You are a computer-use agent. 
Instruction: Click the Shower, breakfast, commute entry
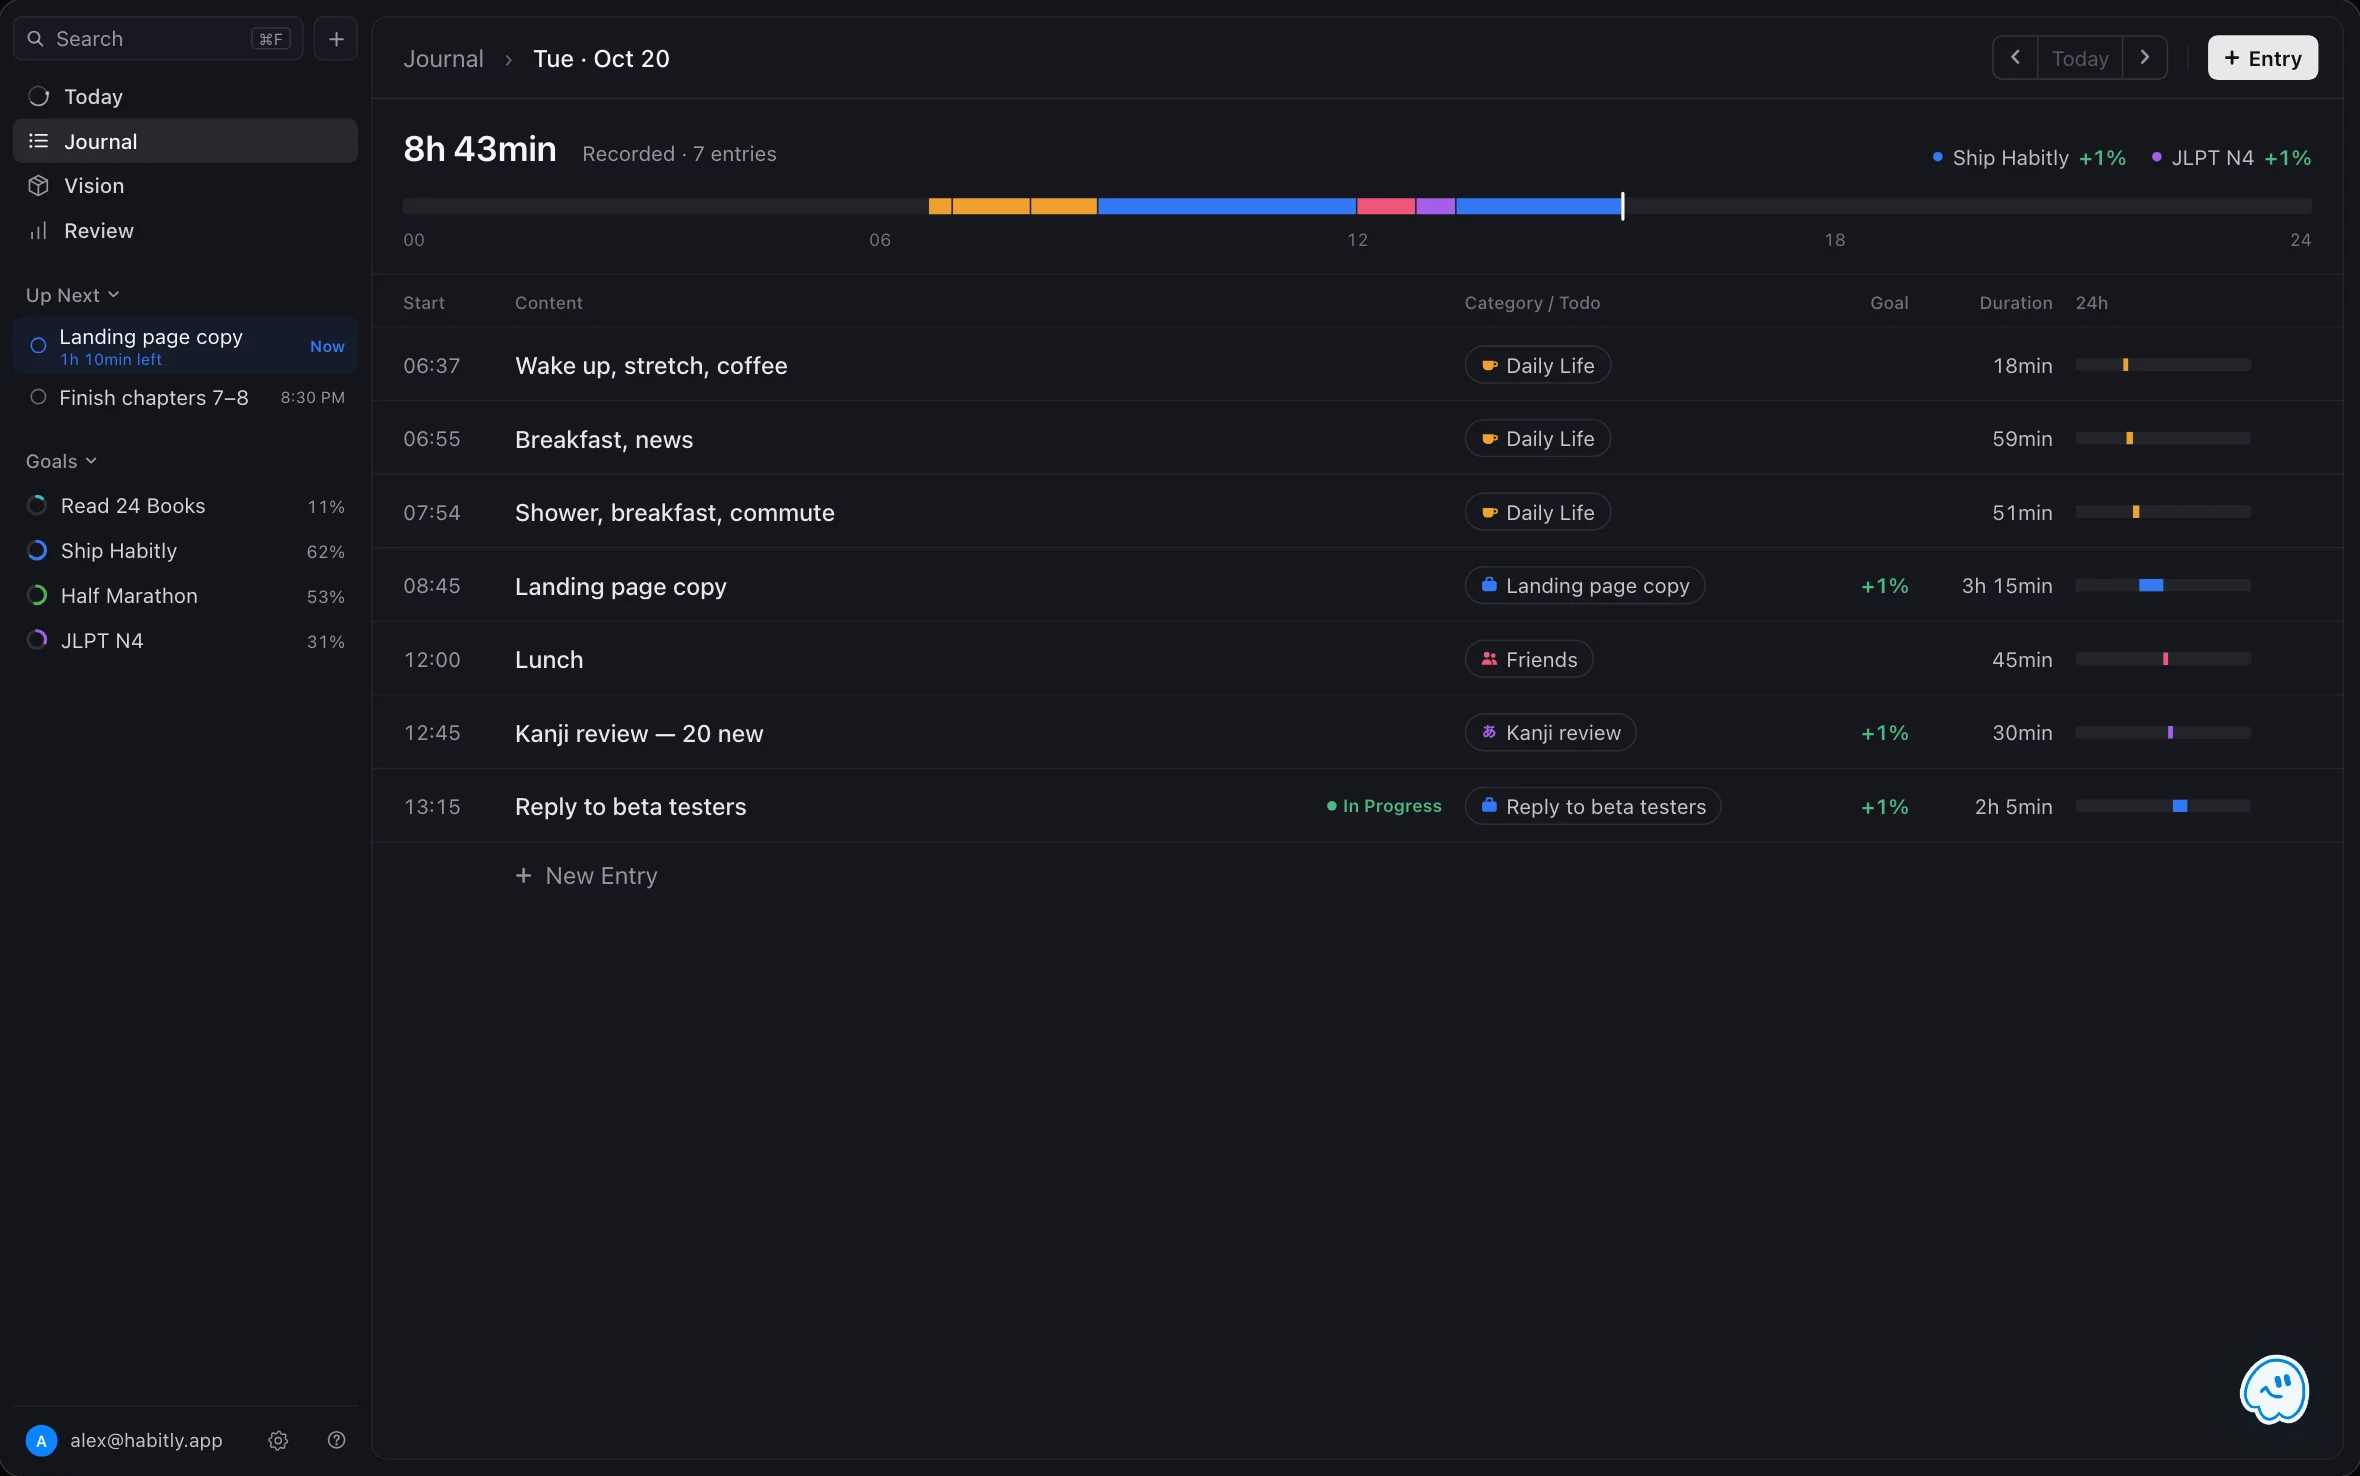(x=1358, y=512)
